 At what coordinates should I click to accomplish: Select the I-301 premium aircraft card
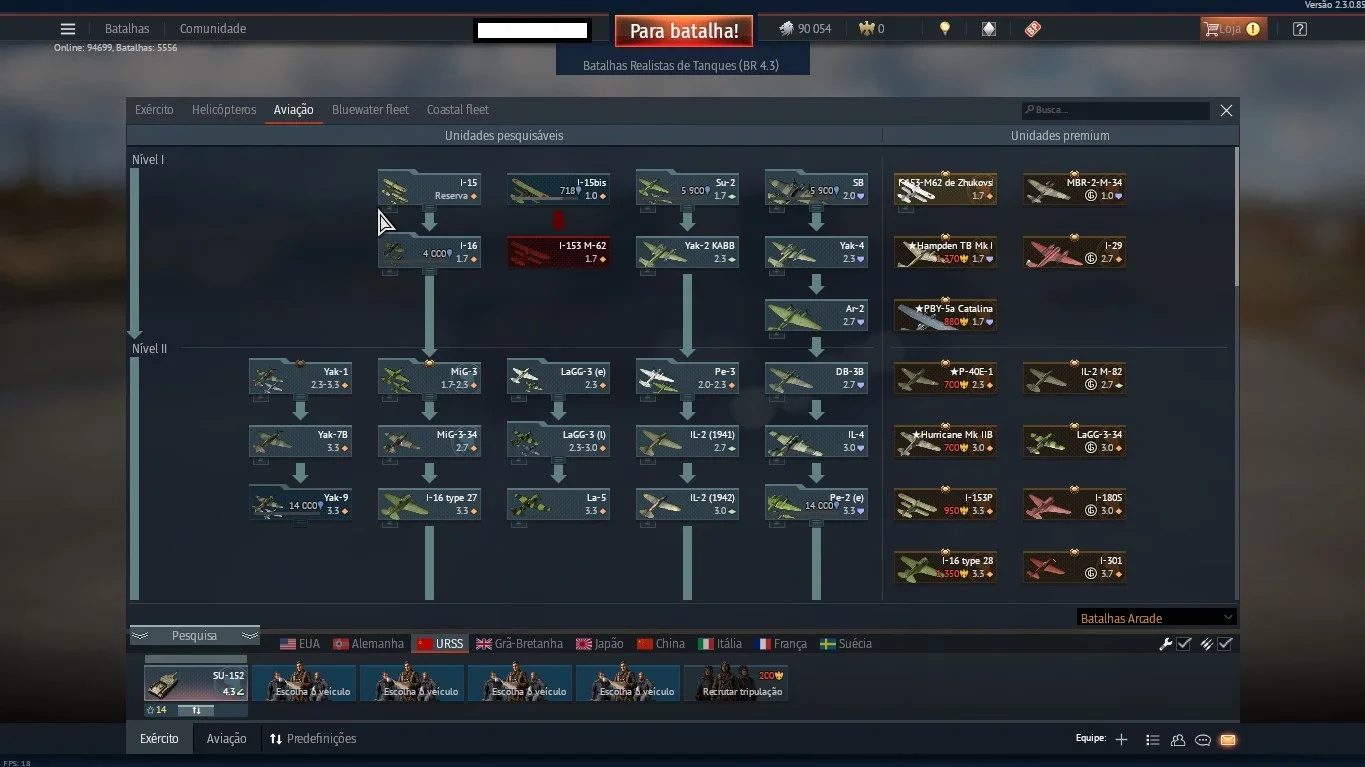[x=1074, y=567]
